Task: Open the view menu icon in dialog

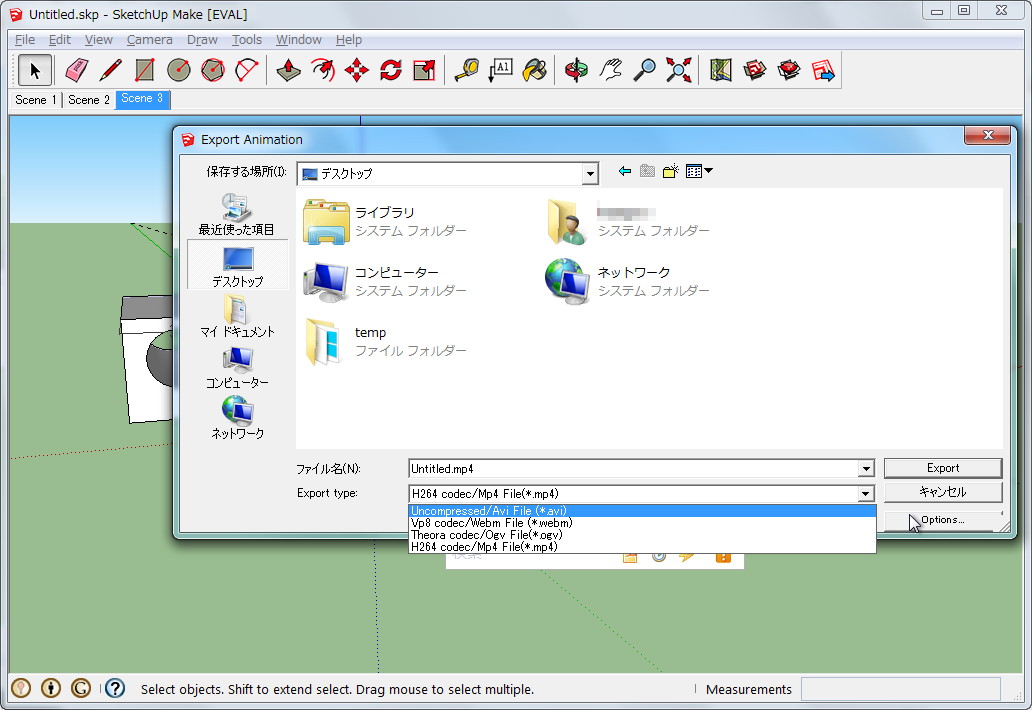Action: [699, 171]
